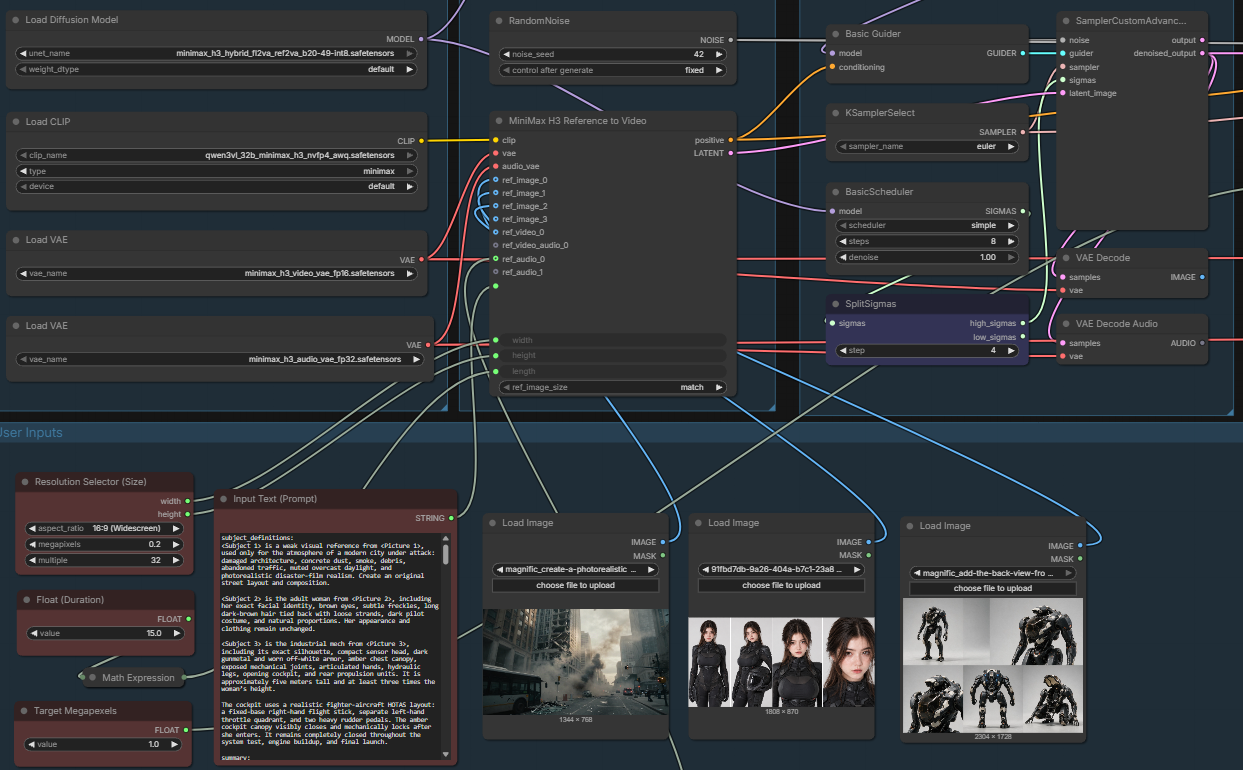Collapse the MiniMax H3 Reference to Video node

[499, 120]
